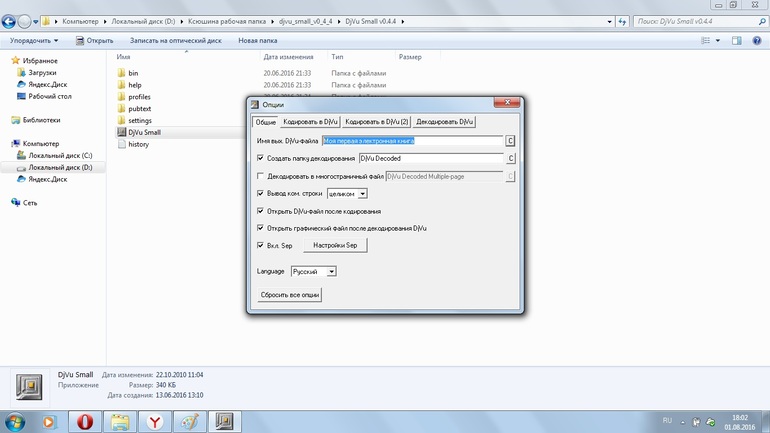Open the Windows Start menu
This screenshot has height=433, width=770.
pos(14,422)
